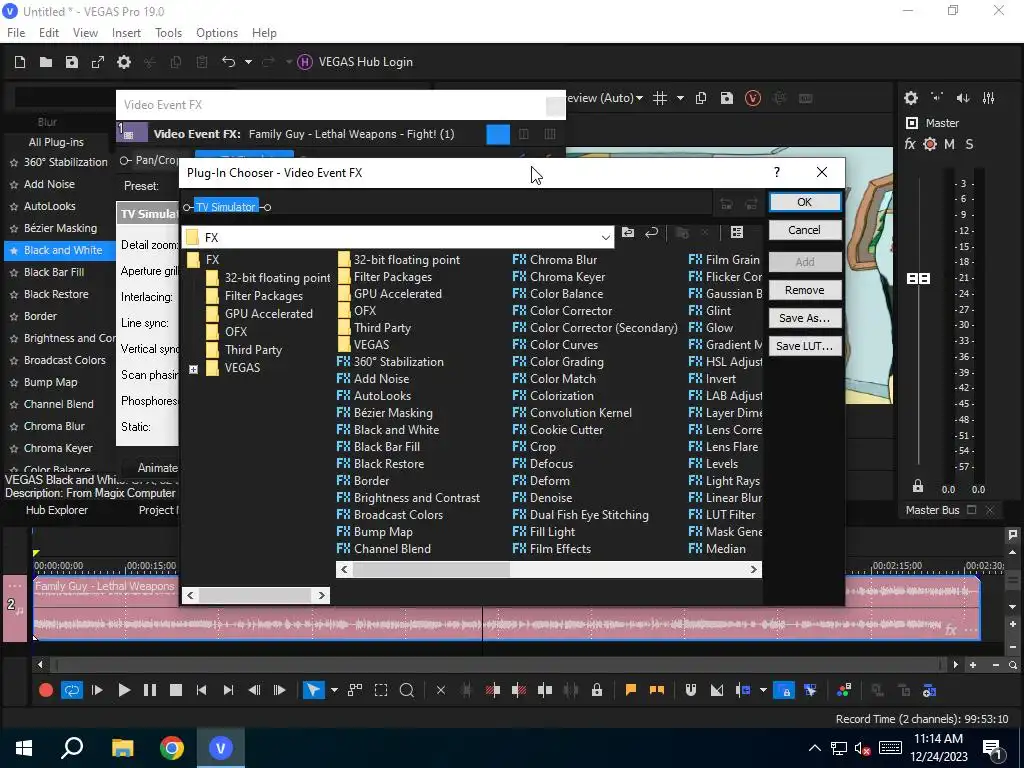Image resolution: width=1024 pixels, height=768 pixels.
Task: Open project Properties gear icon
Action: pos(123,62)
